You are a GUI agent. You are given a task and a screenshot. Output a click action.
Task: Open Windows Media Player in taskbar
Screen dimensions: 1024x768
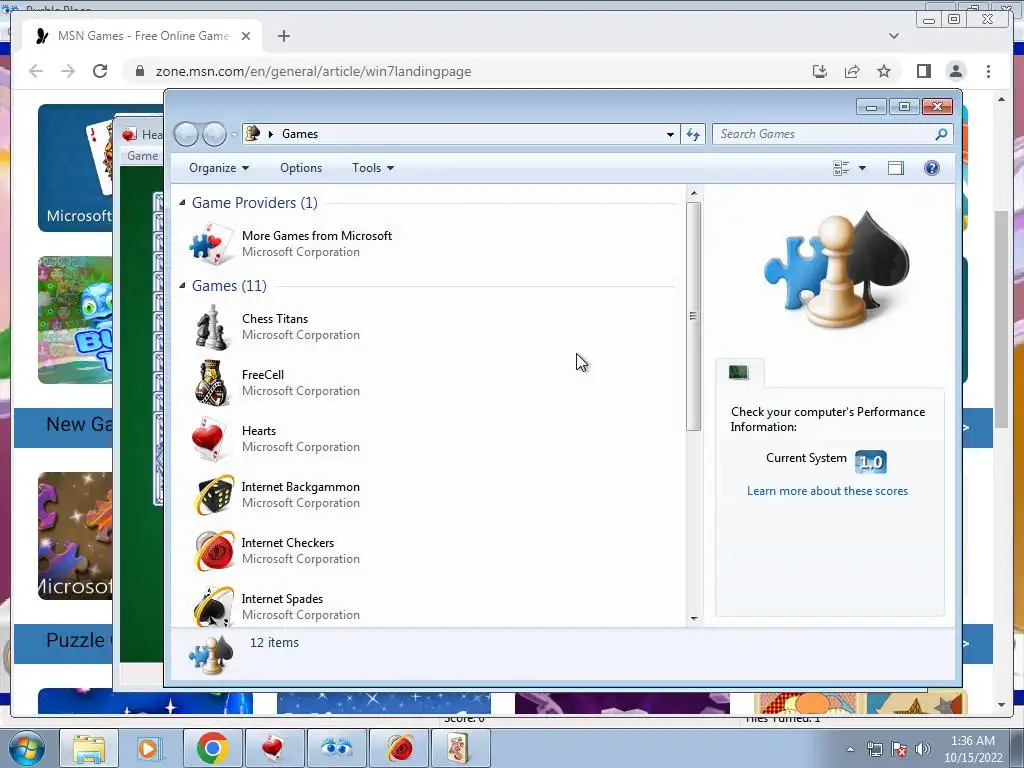tap(149, 748)
